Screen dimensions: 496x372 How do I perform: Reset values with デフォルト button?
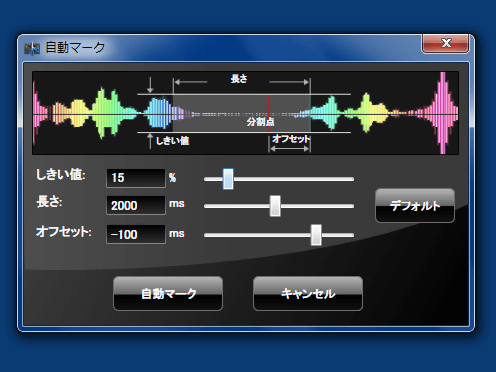pos(415,206)
